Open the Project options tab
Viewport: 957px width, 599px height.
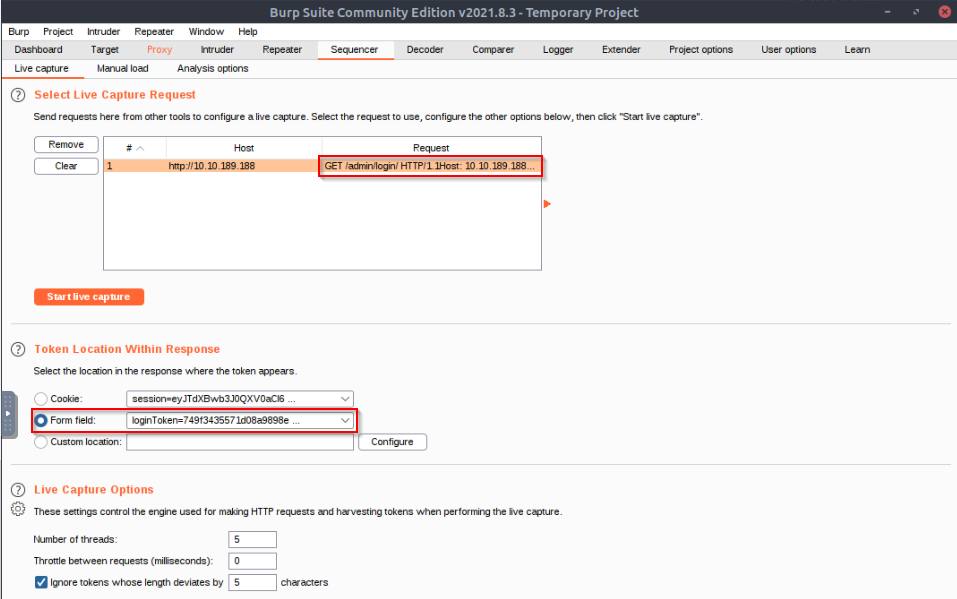coord(701,49)
